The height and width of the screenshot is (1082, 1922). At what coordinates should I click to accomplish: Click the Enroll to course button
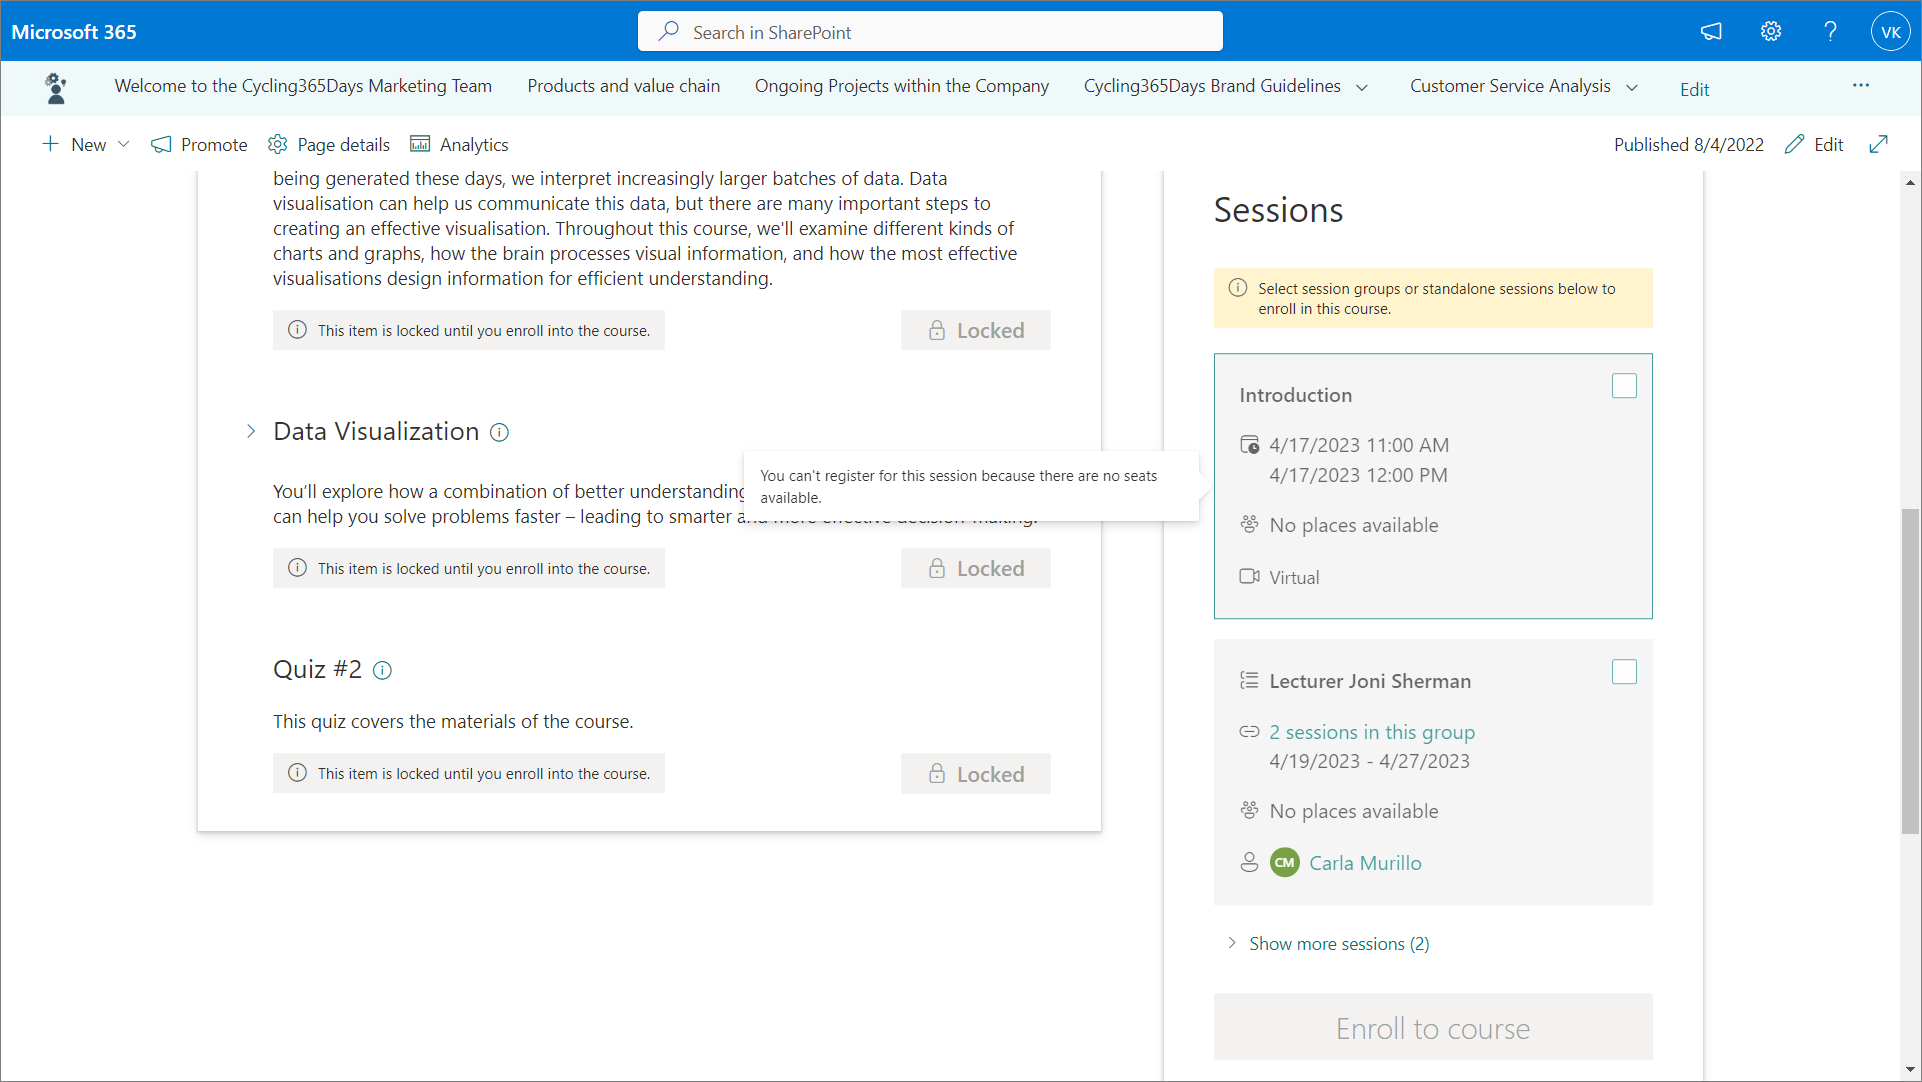(1432, 1028)
